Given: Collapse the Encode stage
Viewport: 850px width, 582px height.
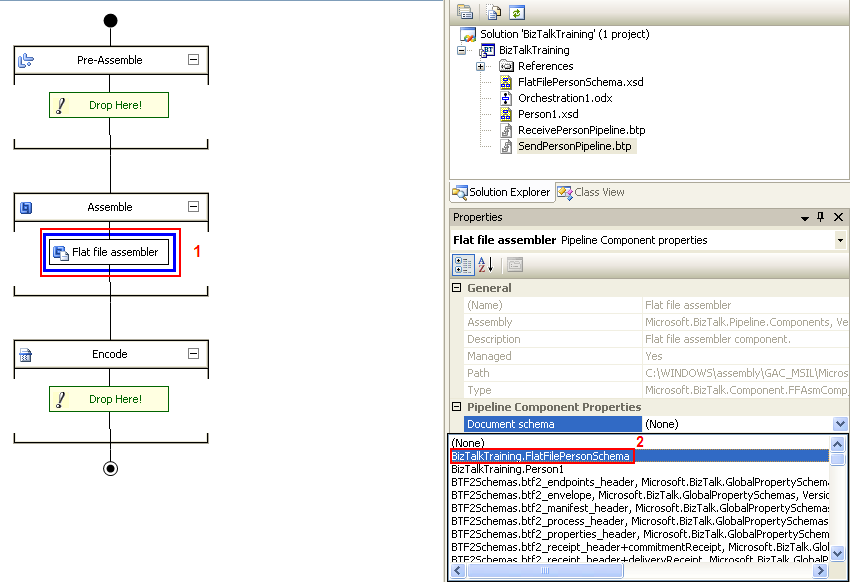Looking at the screenshot, I should pos(194,353).
